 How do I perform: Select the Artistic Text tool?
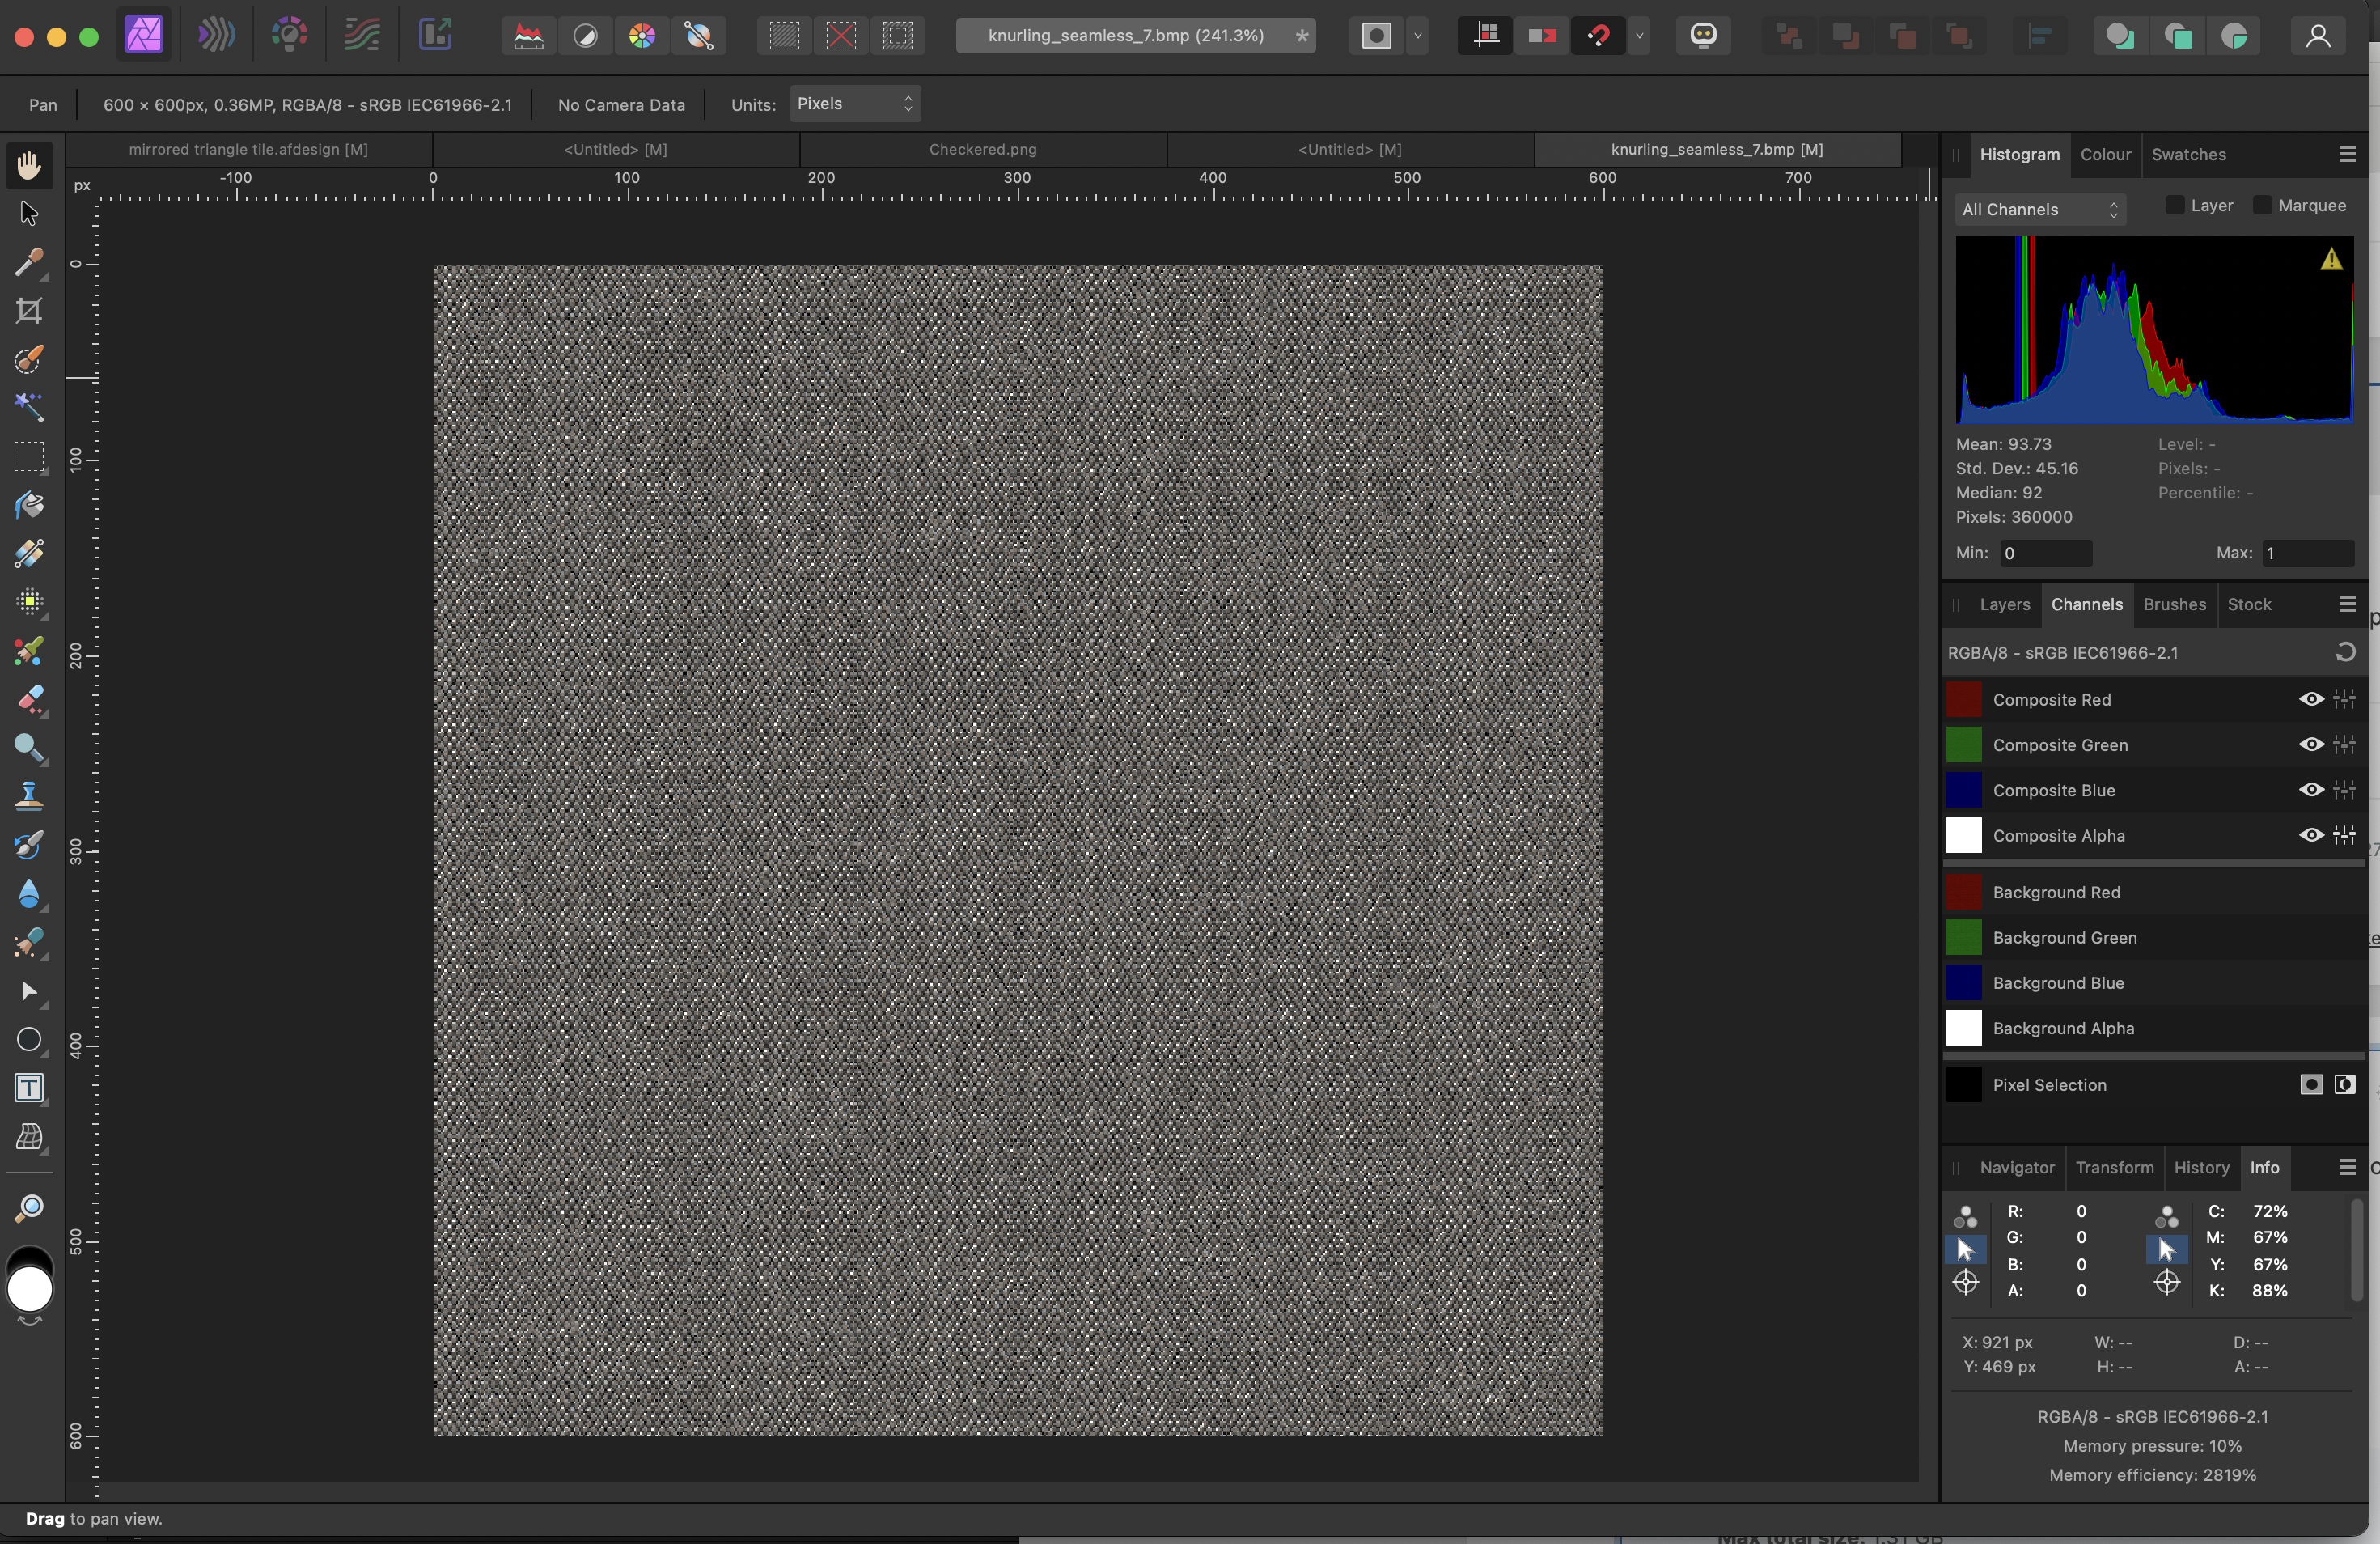point(29,1088)
